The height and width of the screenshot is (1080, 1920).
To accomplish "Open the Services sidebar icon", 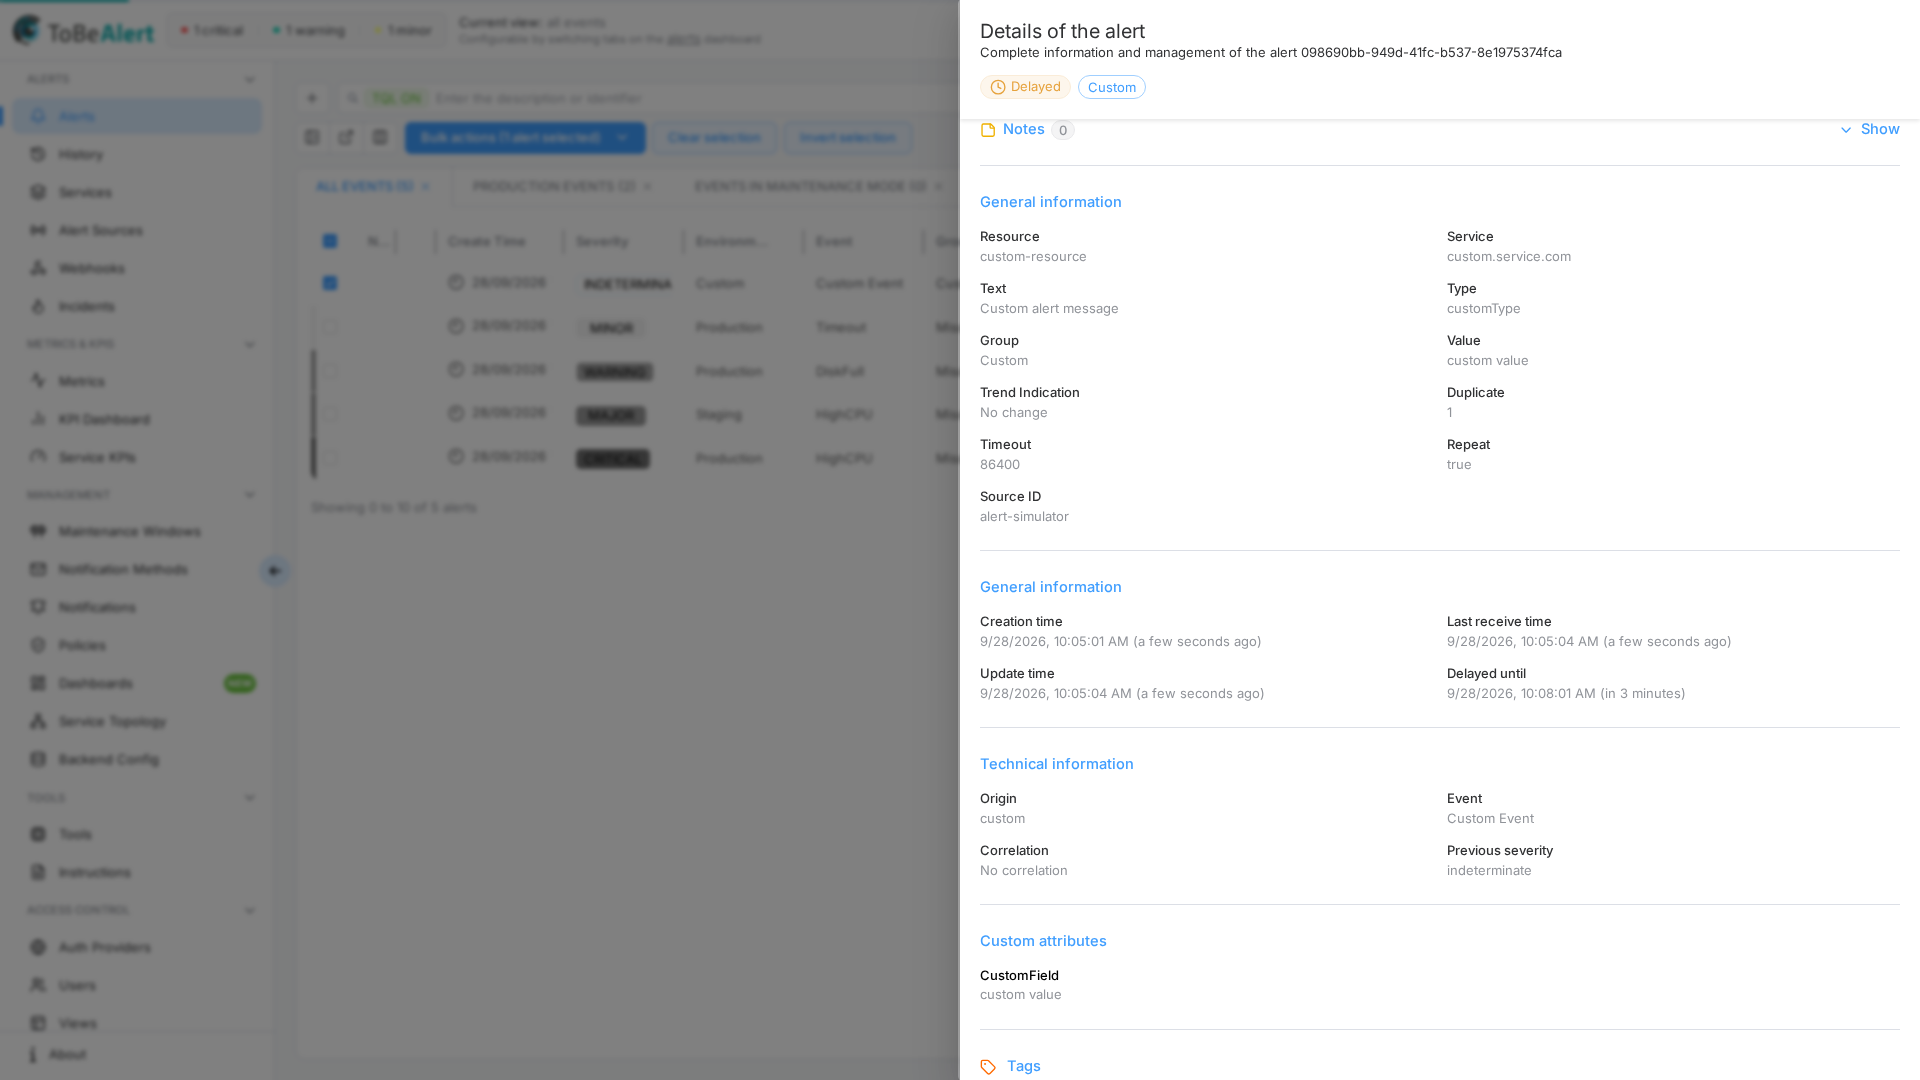I will click(x=38, y=192).
